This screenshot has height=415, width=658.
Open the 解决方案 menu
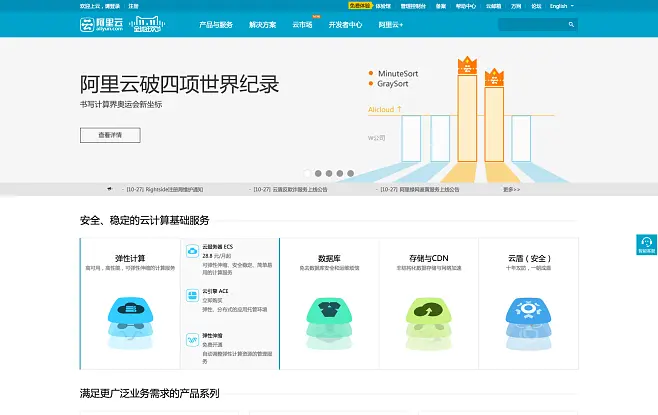point(262,25)
